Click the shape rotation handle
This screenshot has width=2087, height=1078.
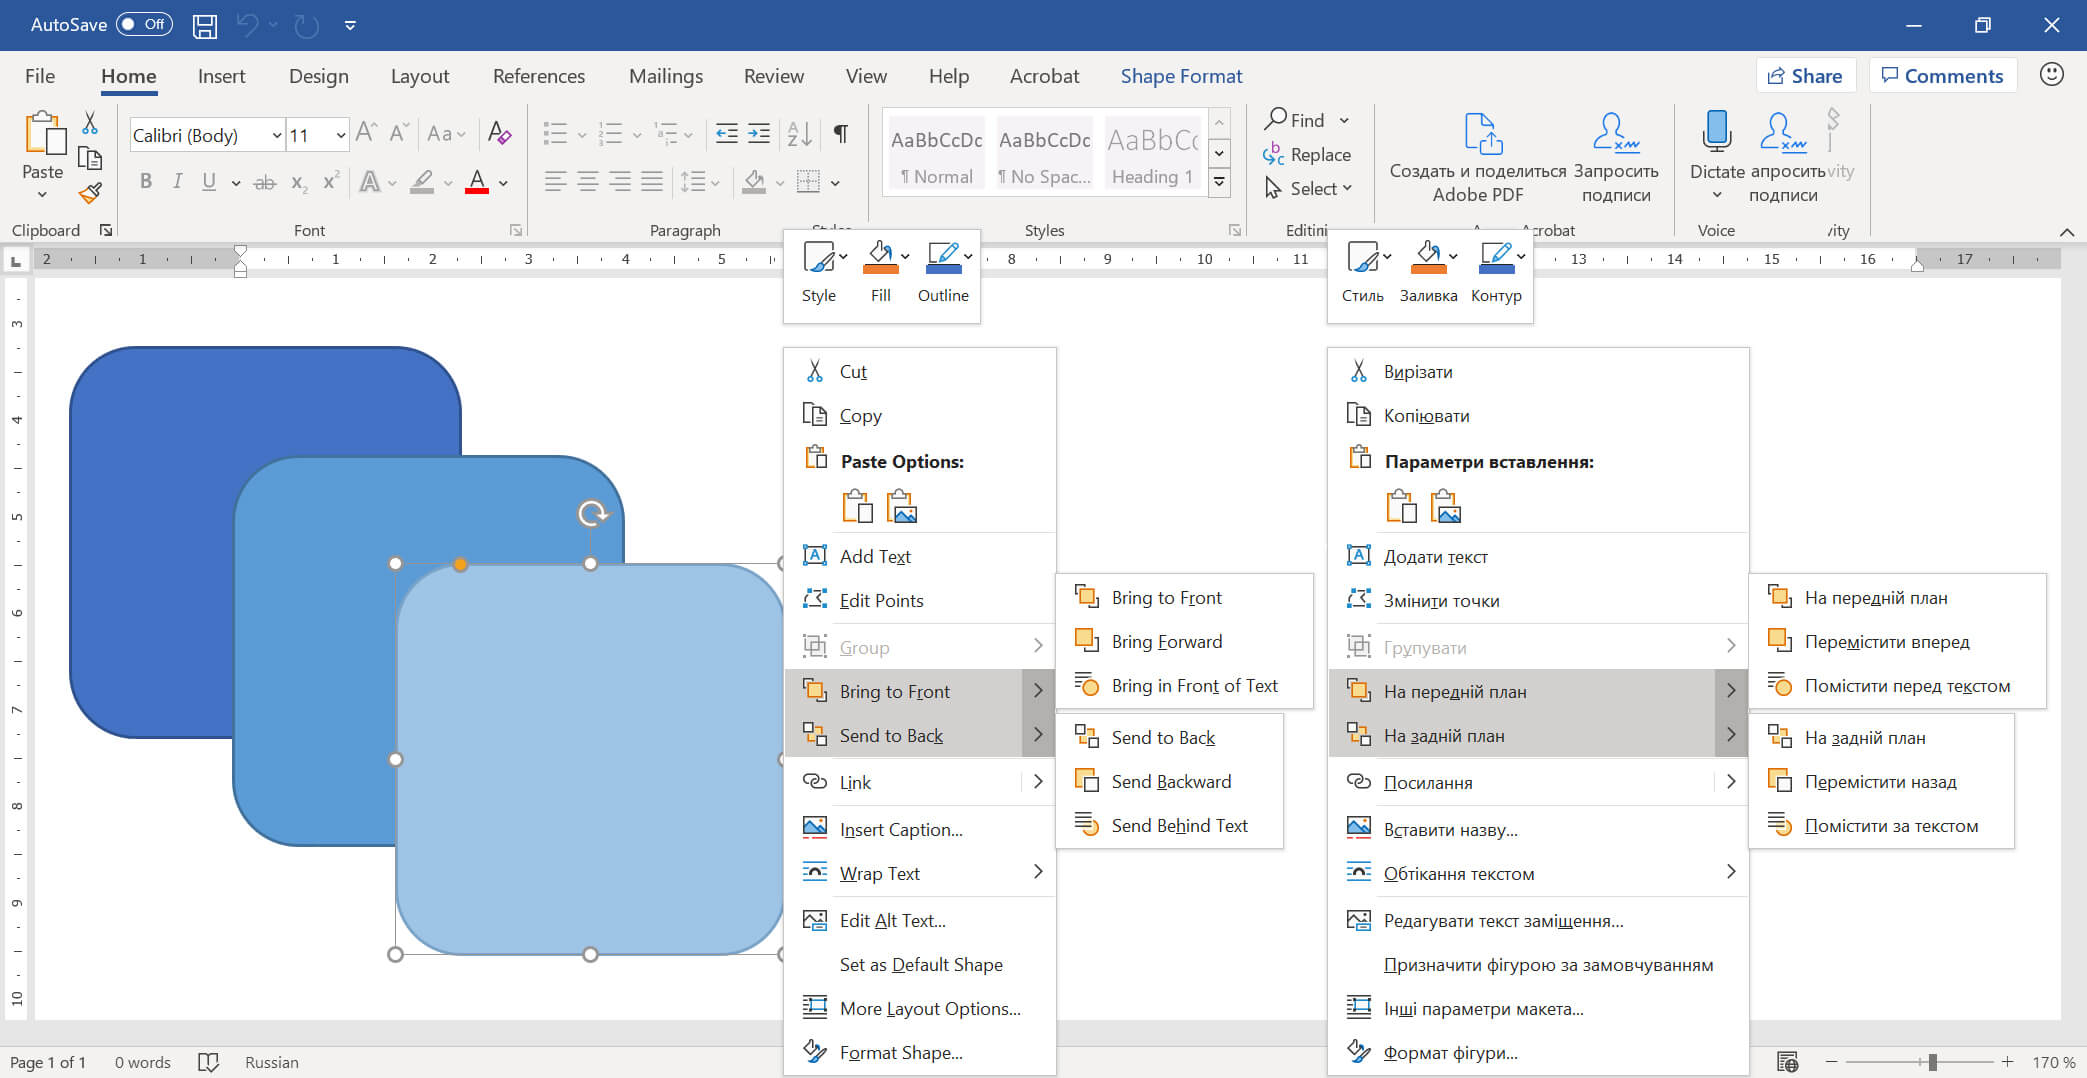(x=592, y=513)
